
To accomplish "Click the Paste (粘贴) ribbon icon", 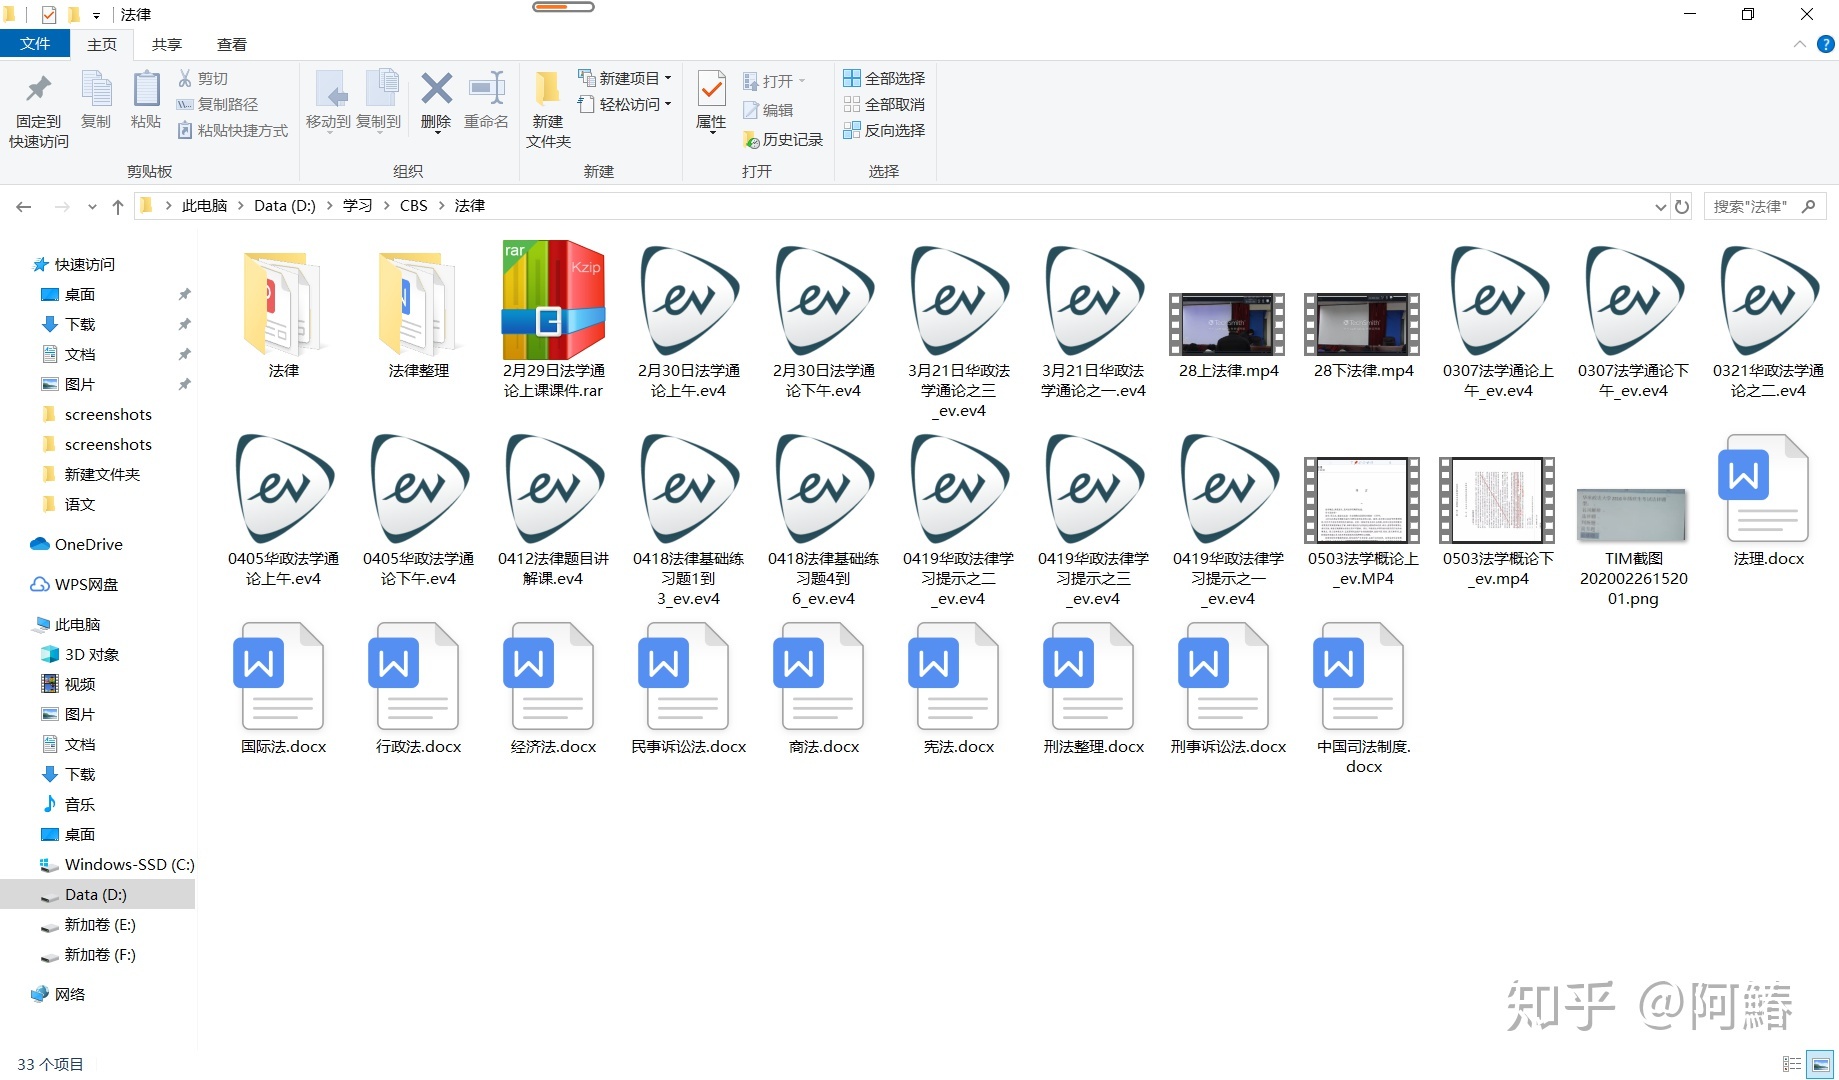I will click(146, 89).
